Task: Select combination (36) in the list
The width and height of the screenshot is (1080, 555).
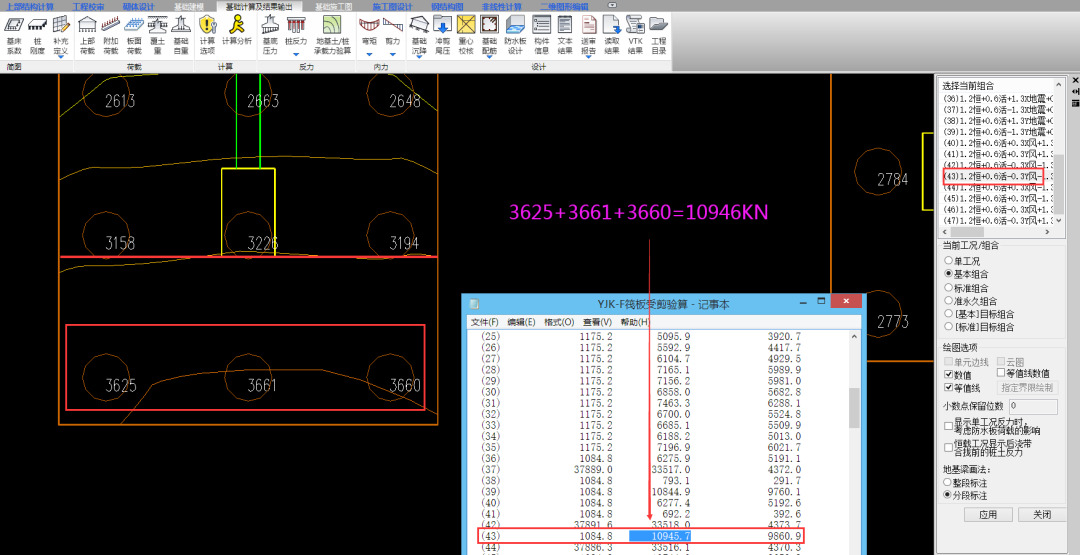Action: 998,98
